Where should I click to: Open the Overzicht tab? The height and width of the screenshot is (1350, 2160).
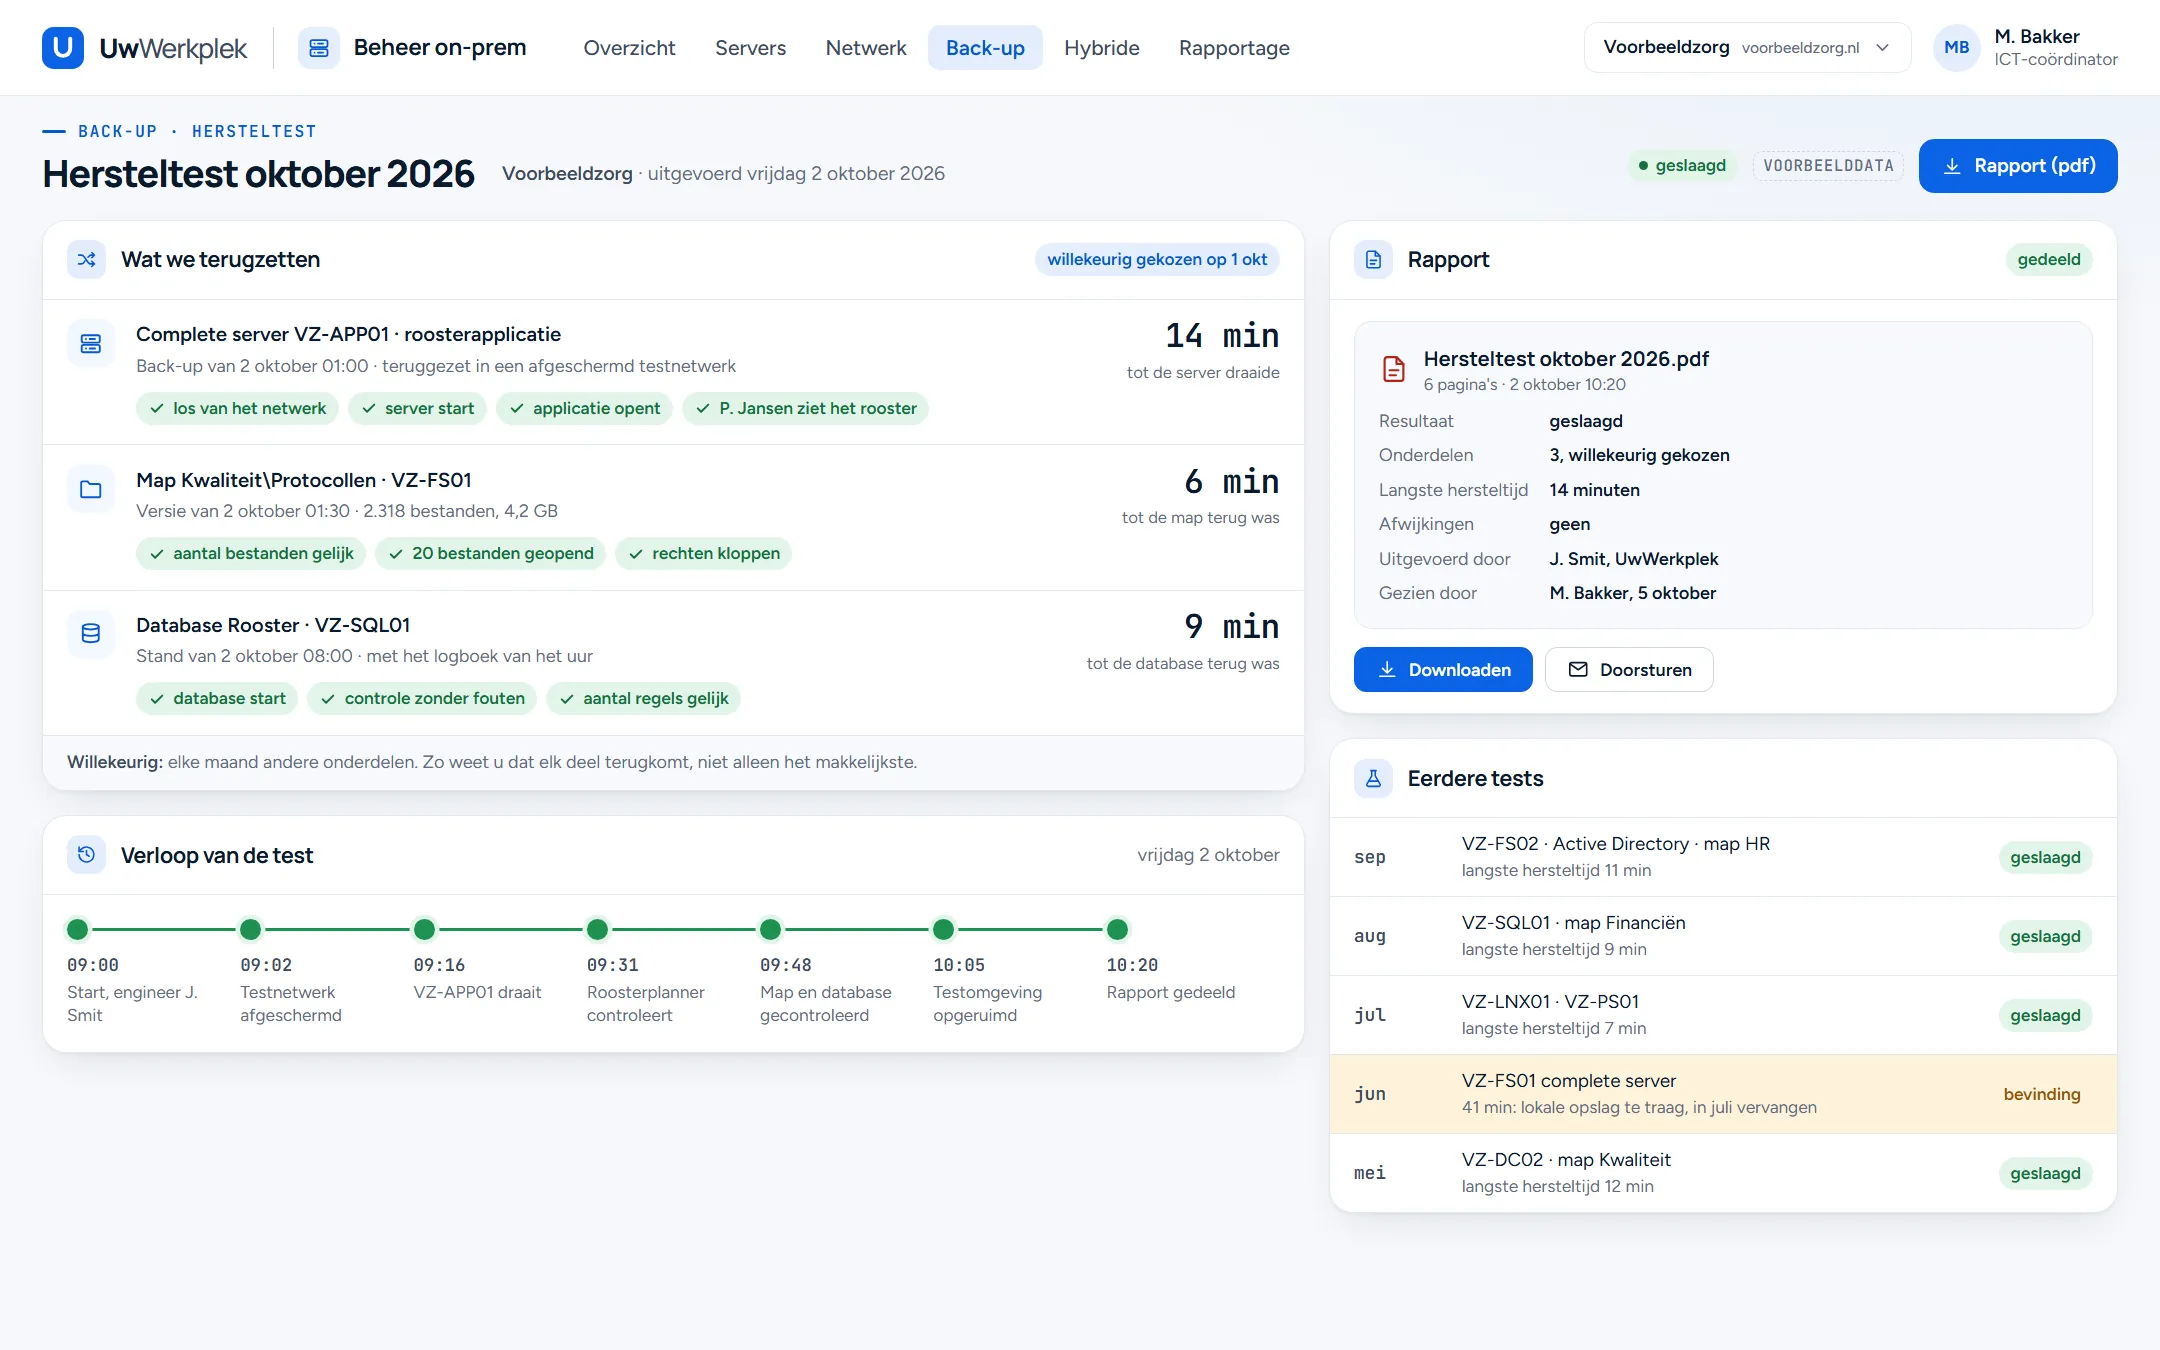click(629, 48)
